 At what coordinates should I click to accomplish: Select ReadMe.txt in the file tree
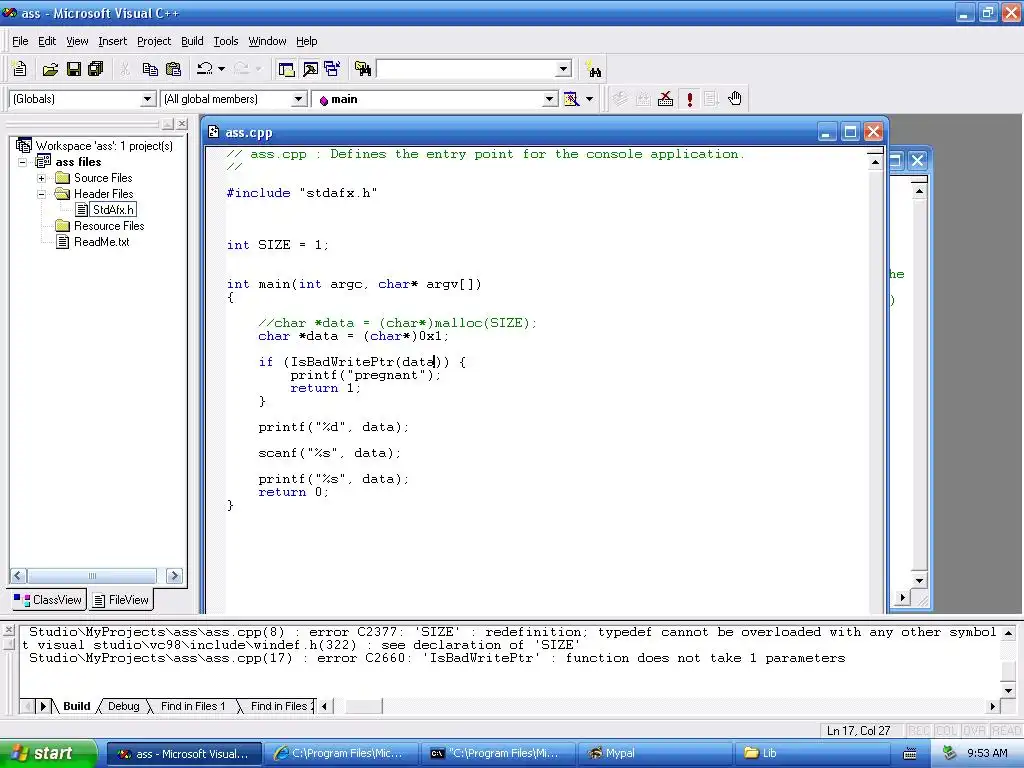click(x=102, y=242)
